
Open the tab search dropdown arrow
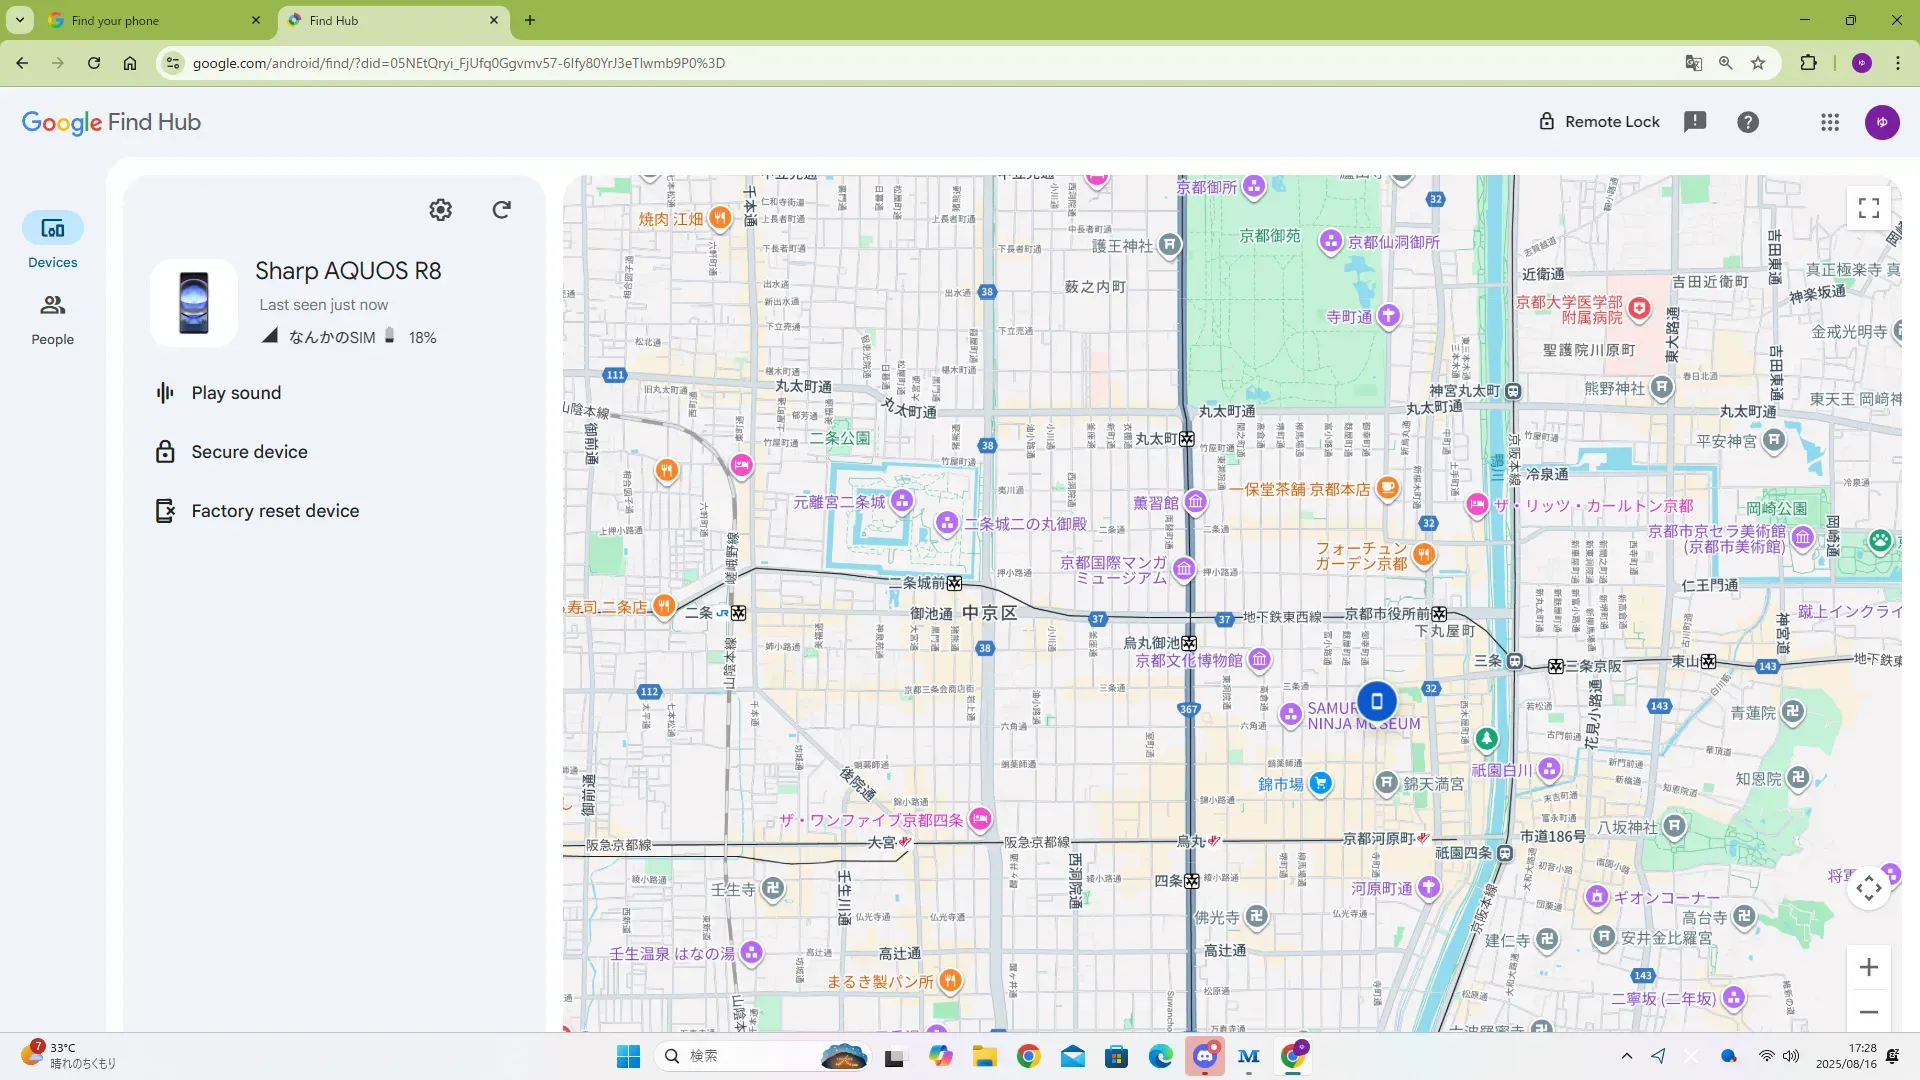[x=19, y=20]
